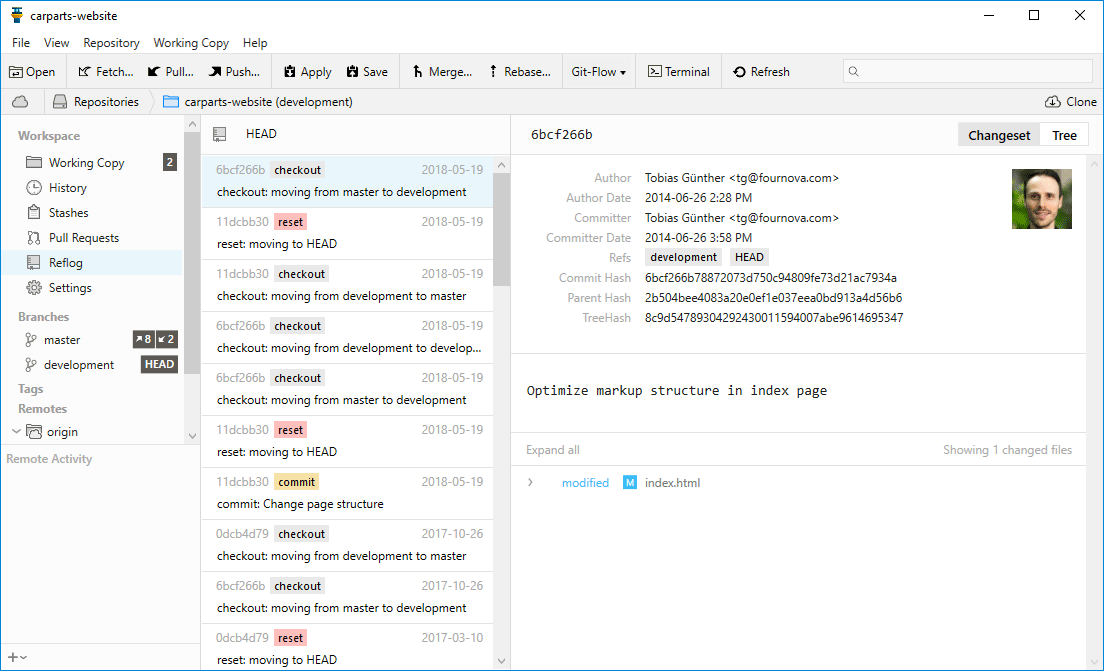Select the Changeset view toggle

[x=998, y=135]
